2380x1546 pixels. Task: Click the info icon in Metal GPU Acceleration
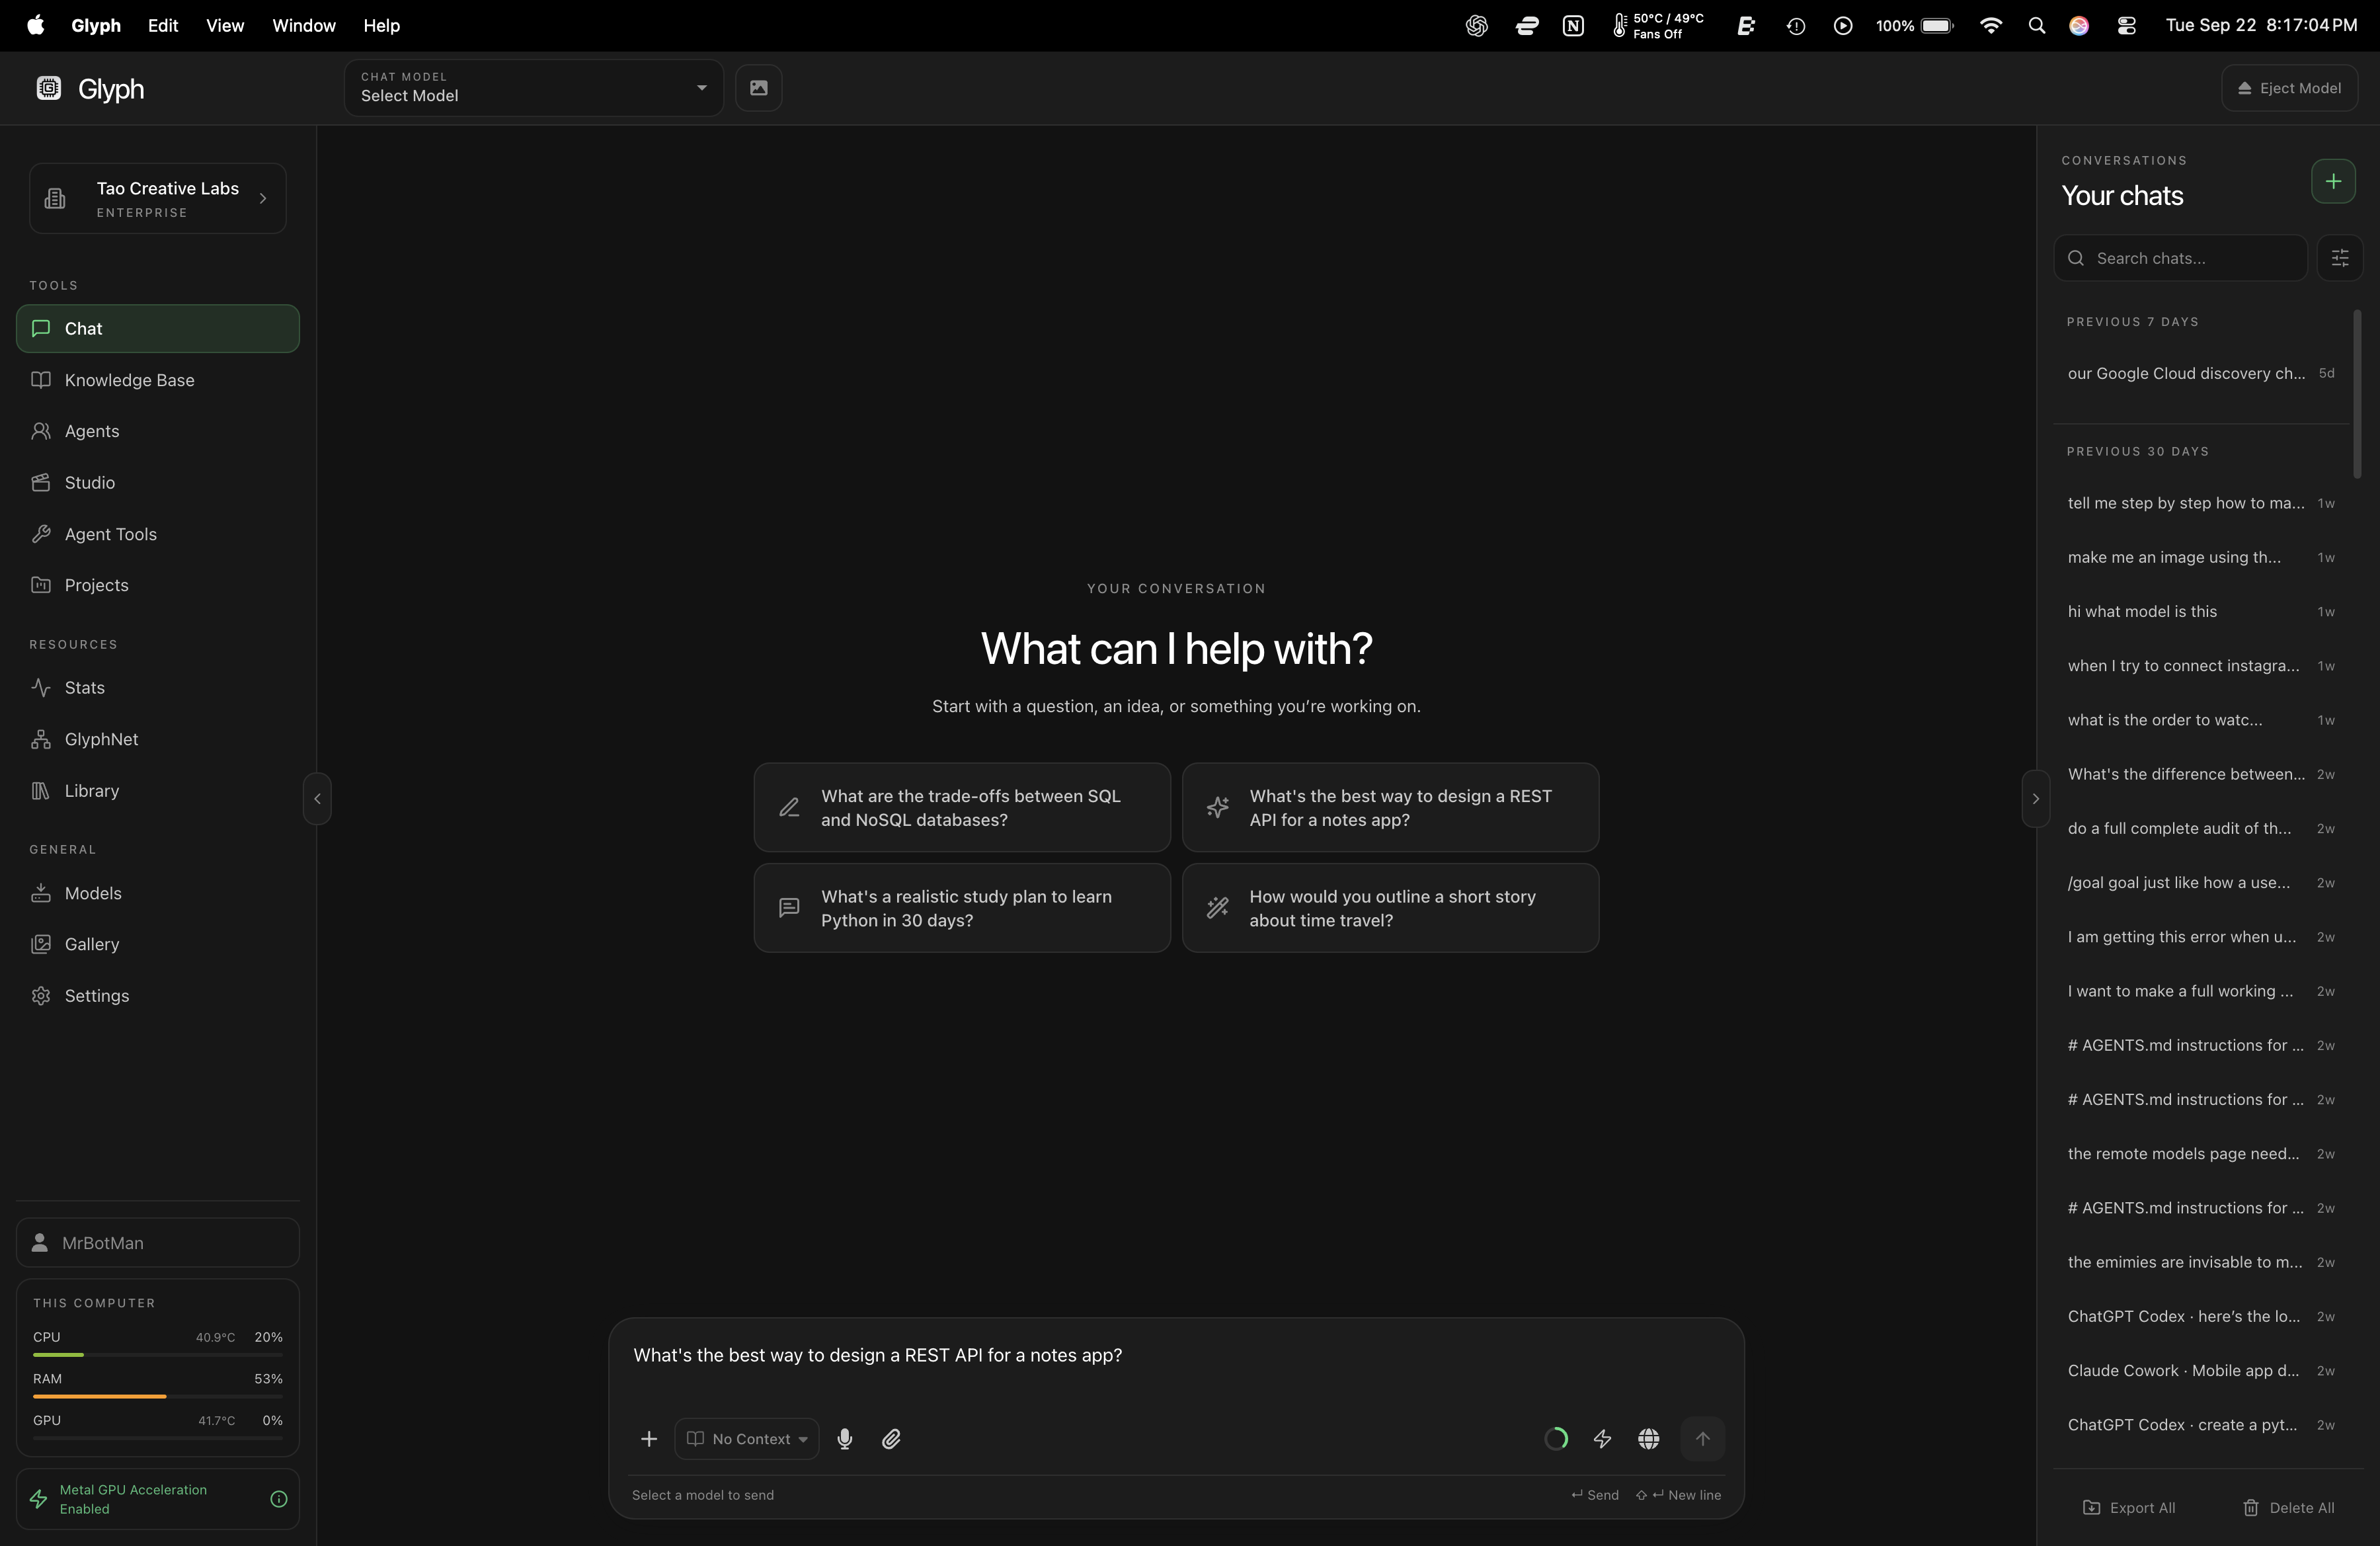(x=279, y=1499)
